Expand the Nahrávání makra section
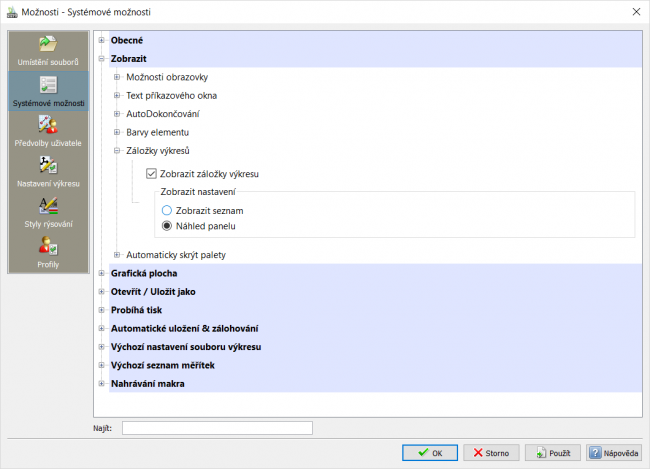650x469 pixels. pyautogui.click(x=101, y=384)
